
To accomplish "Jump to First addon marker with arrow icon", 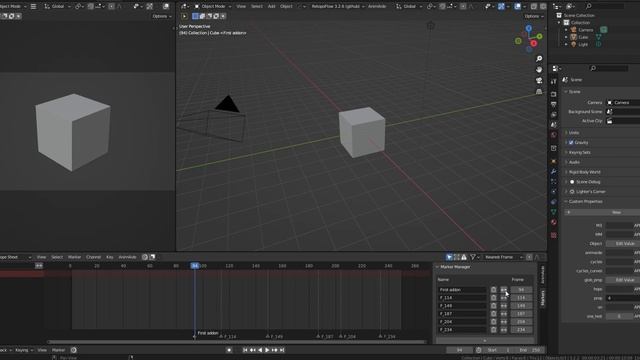I will click(504, 290).
